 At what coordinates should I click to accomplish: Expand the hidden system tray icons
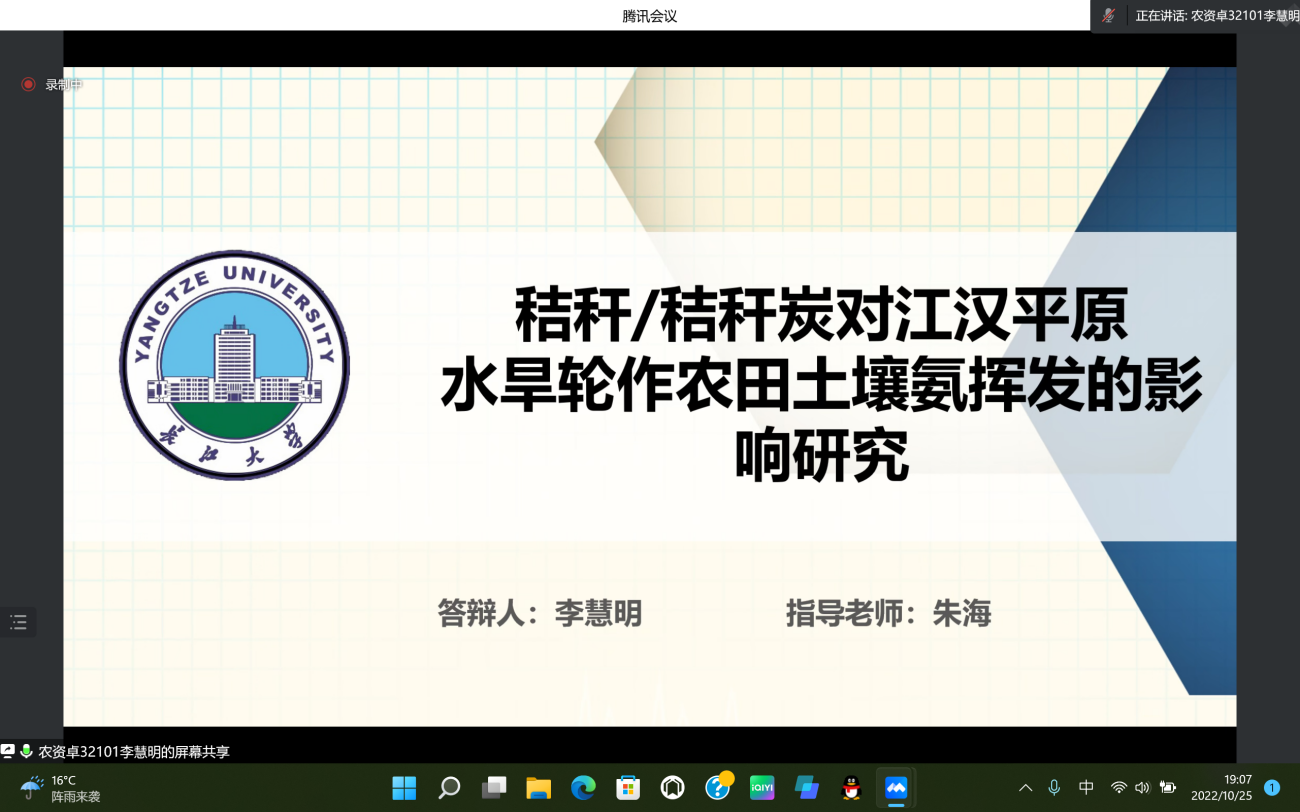pos(1025,788)
